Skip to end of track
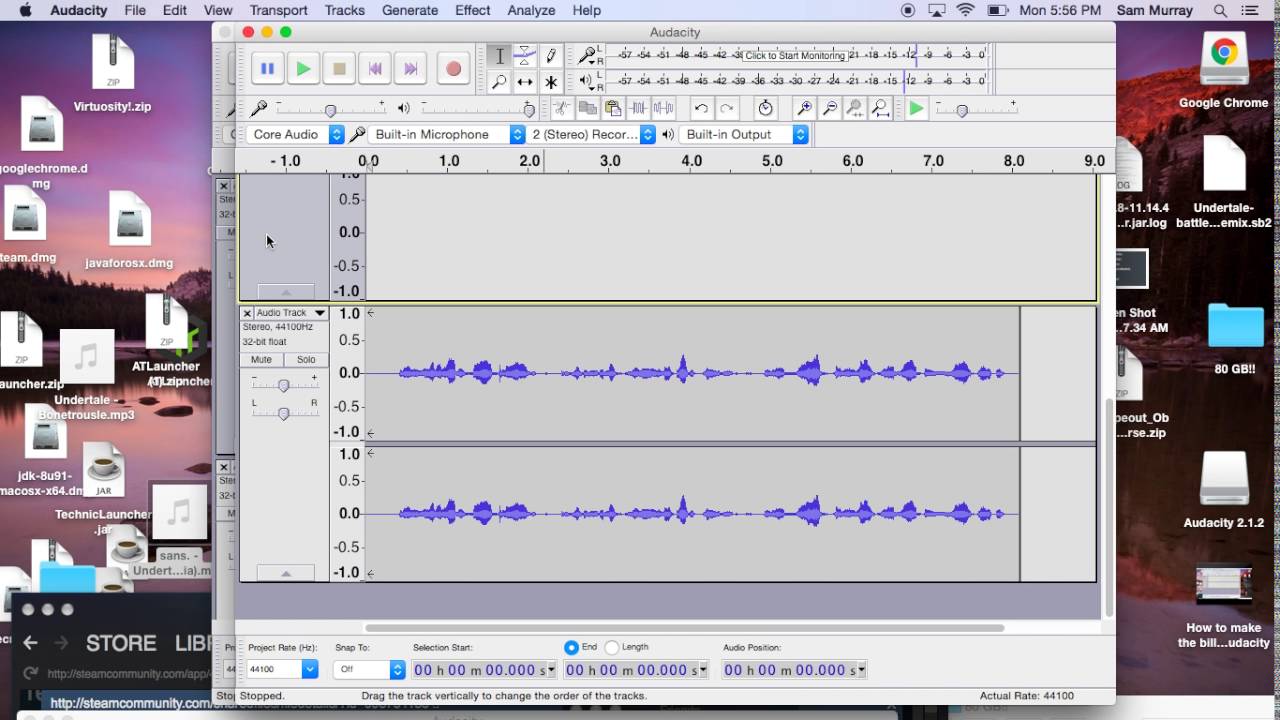 (x=411, y=69)
